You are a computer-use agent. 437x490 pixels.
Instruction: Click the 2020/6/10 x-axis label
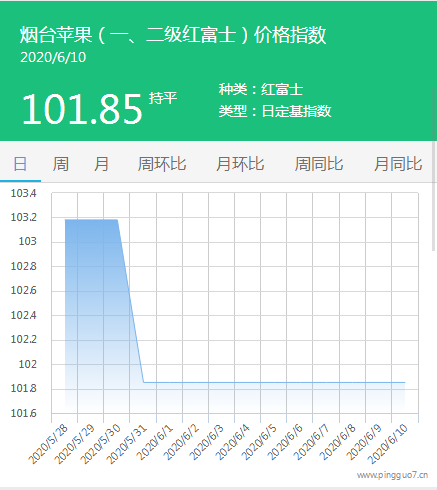[388, 444]
